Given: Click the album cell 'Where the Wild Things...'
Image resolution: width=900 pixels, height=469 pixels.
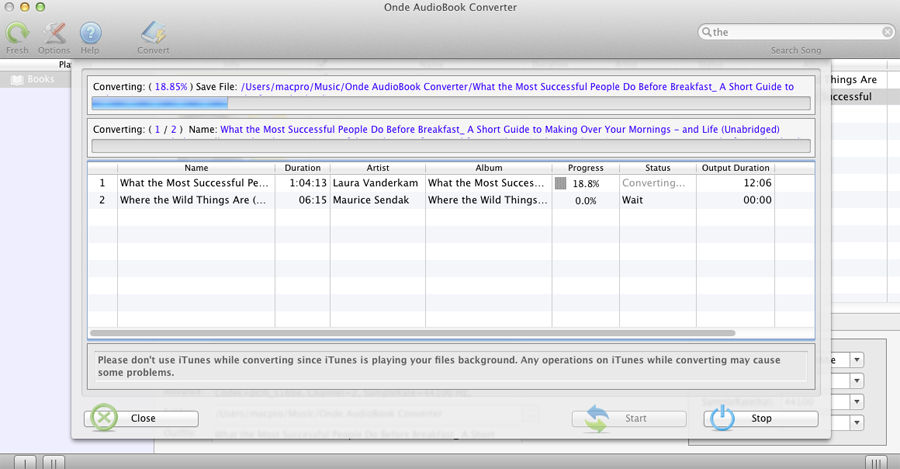Looking at the screenshot, I should 487,200.
